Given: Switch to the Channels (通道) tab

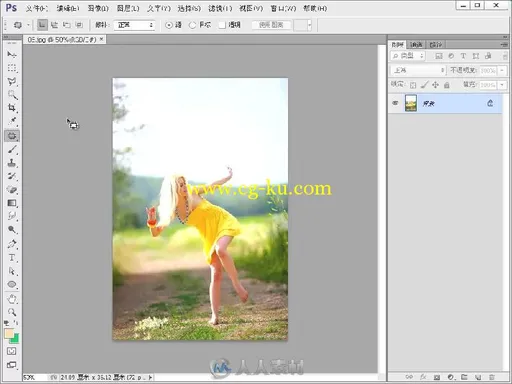Looking at the screenshot, I should 416,44.
